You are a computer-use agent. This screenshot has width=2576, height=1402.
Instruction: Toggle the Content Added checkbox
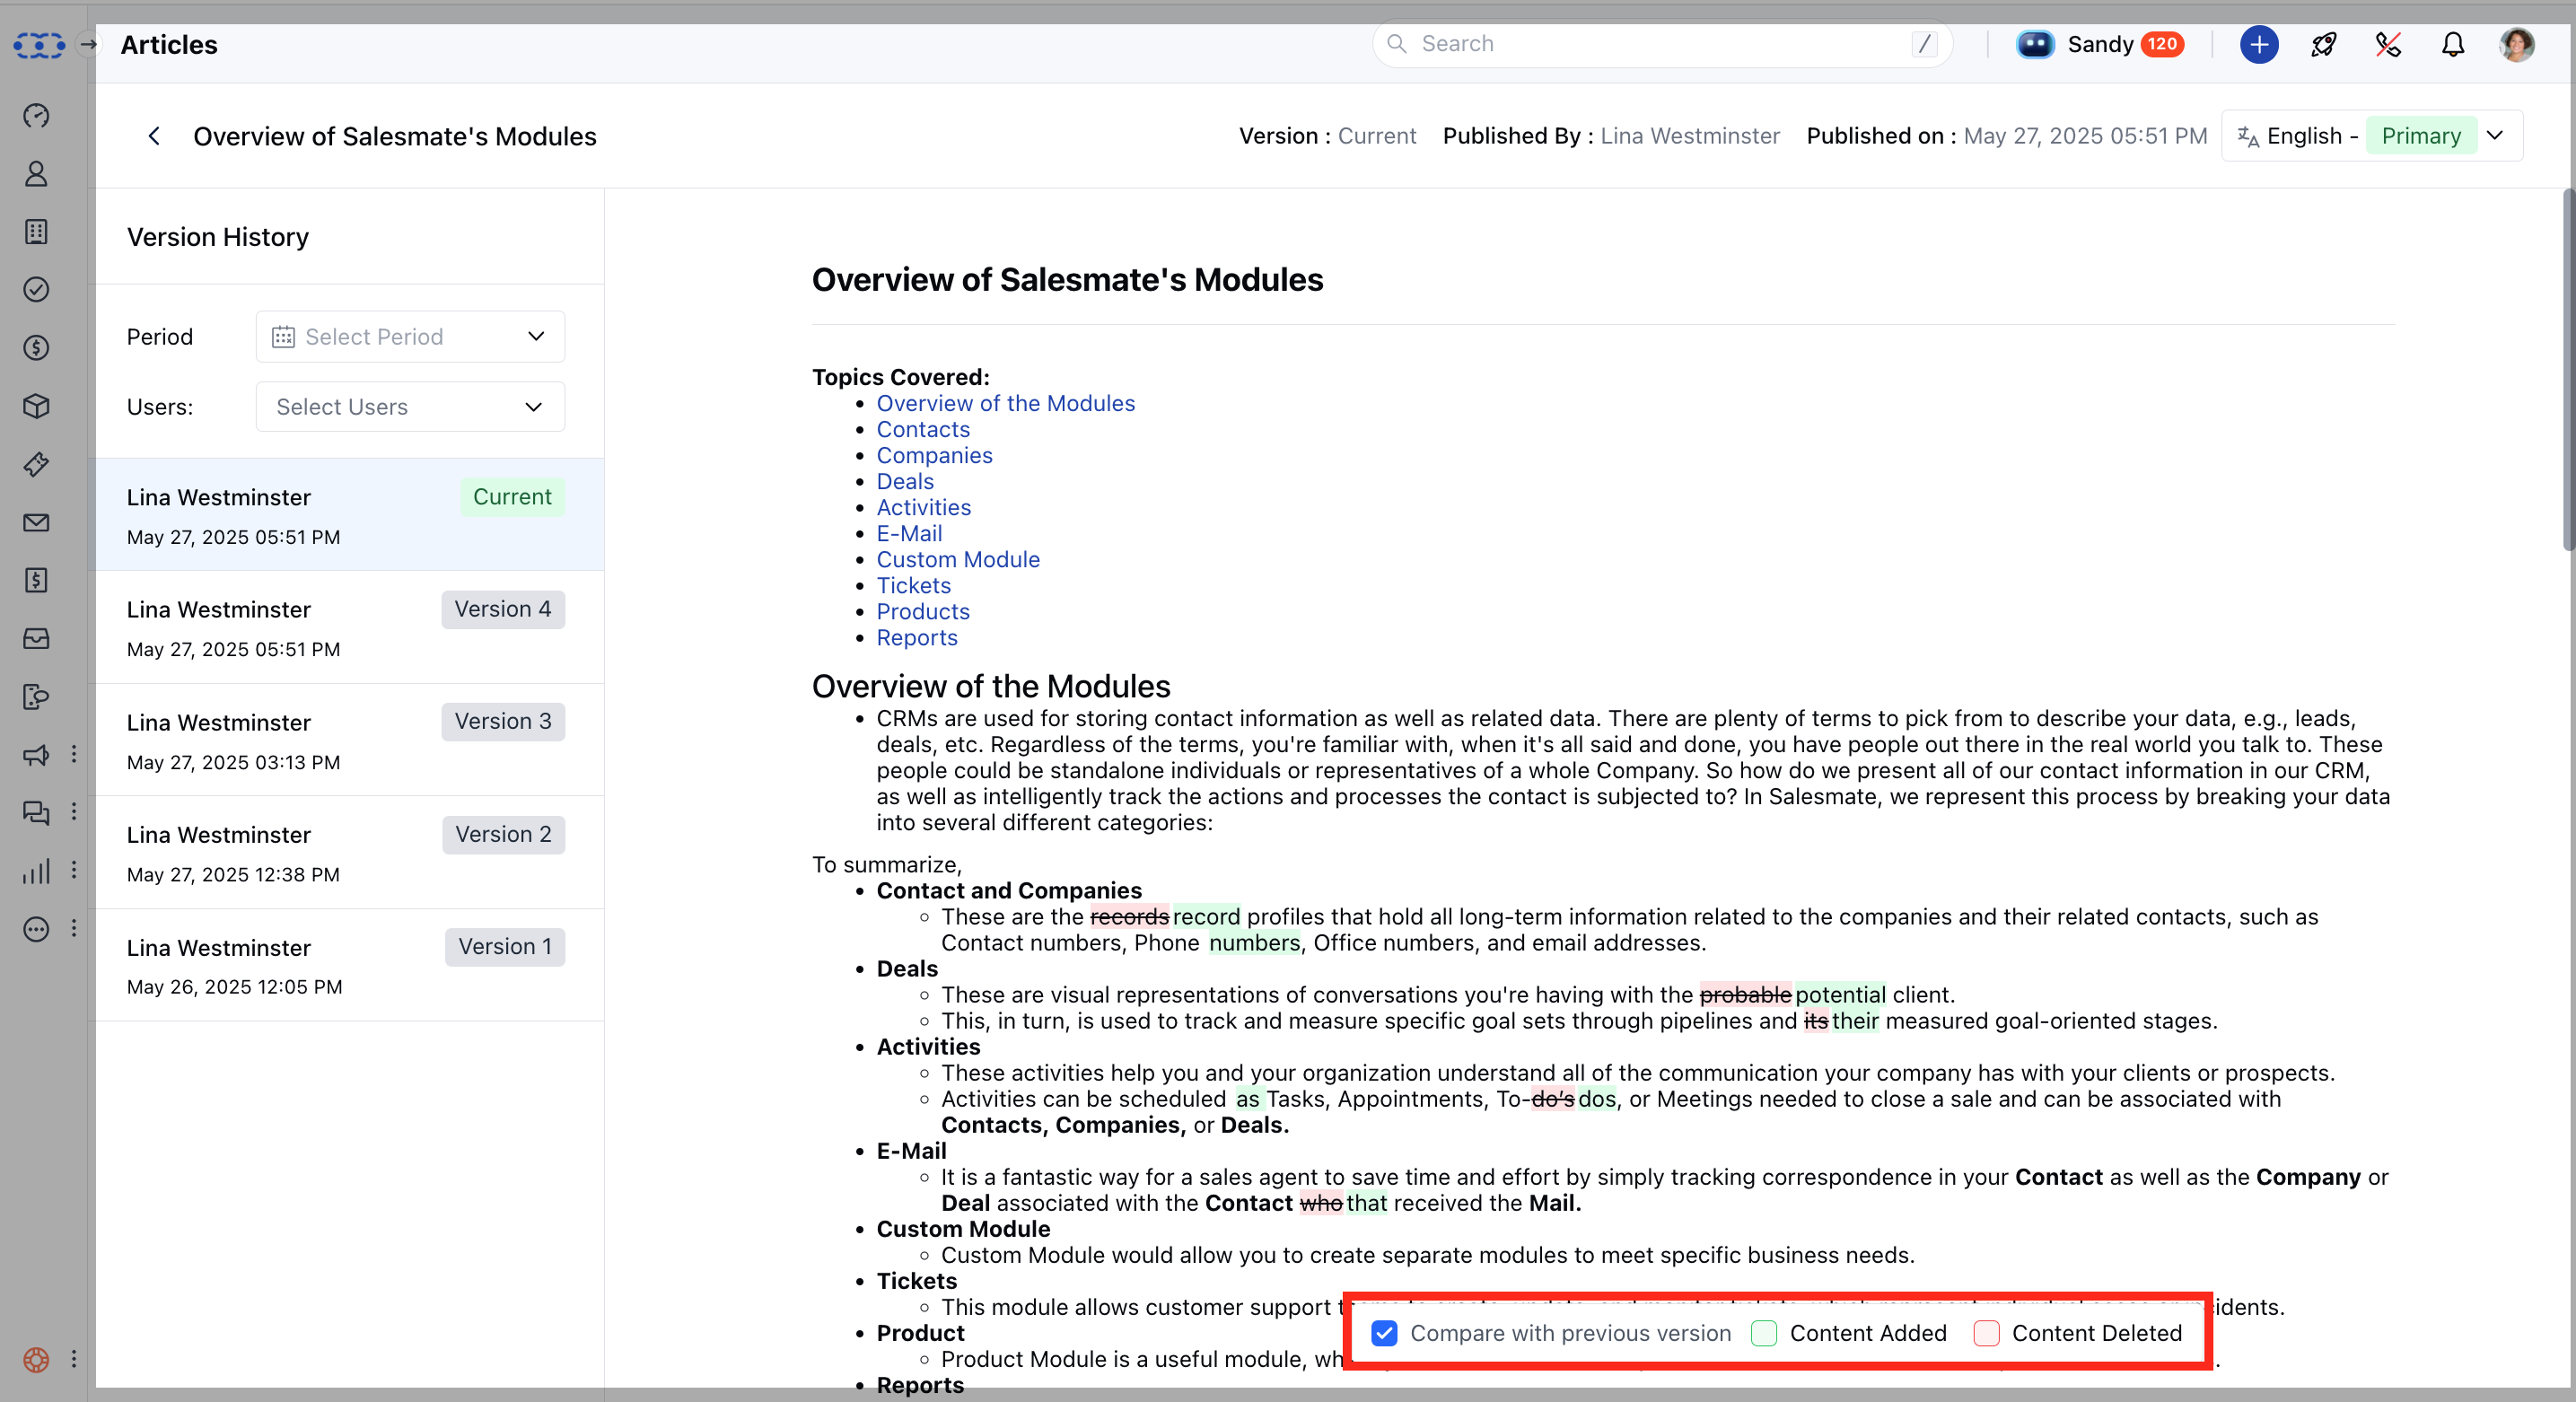[1764, 1333]
